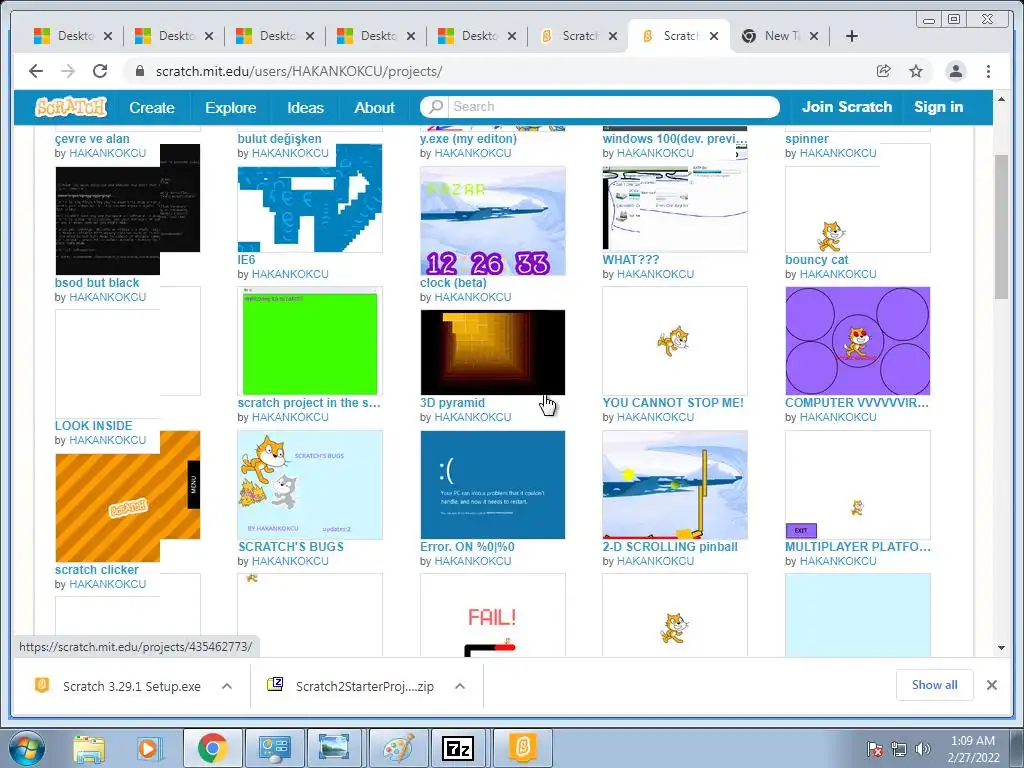
Task: Open the bouncy cat project title
Action: pyautogui.click(x=816, y=259)
